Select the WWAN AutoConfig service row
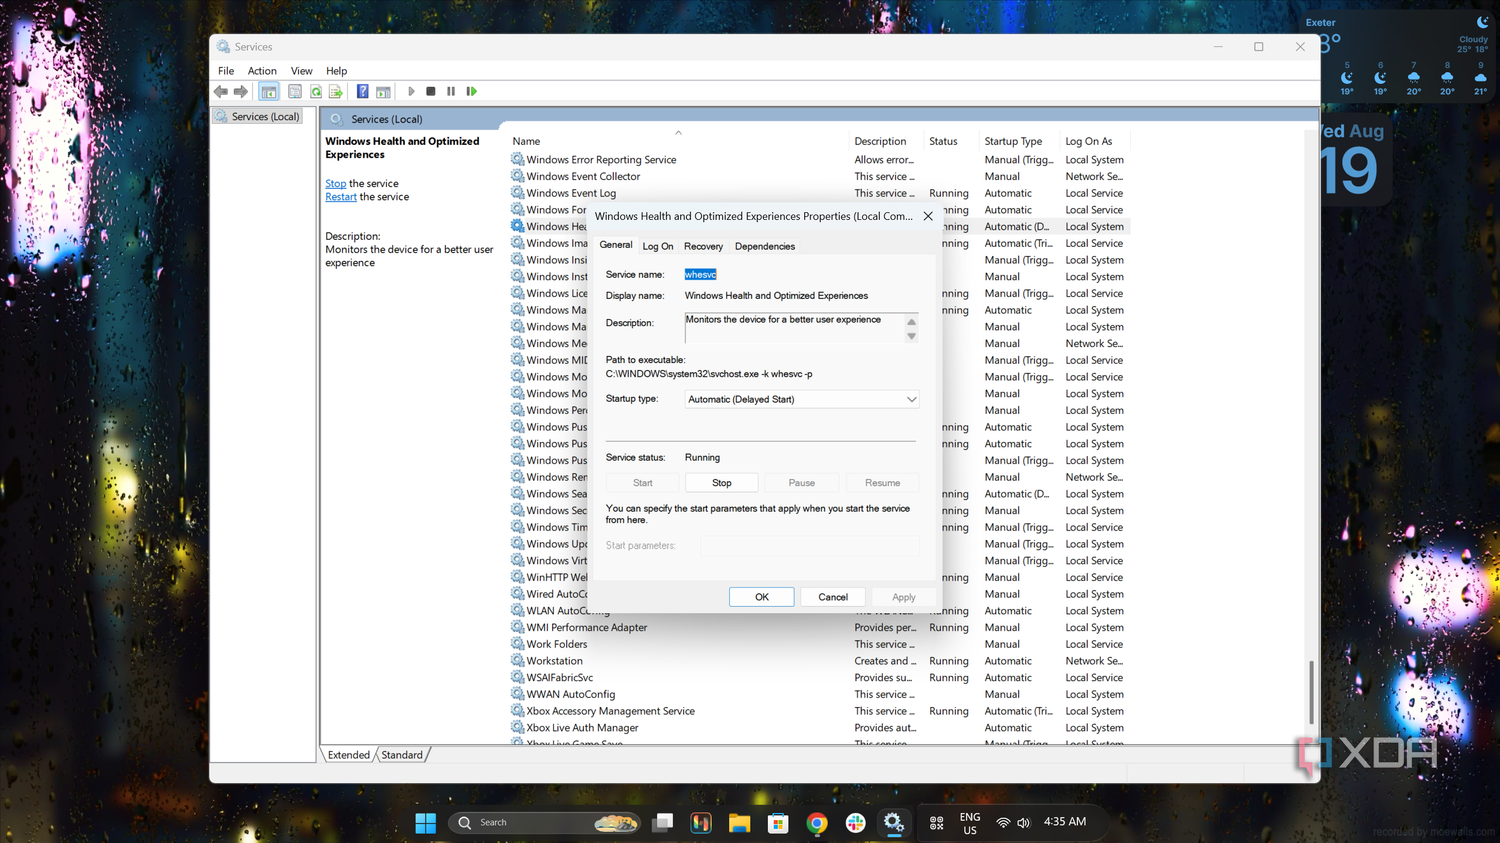1500x843 pixels. (819, 695)
